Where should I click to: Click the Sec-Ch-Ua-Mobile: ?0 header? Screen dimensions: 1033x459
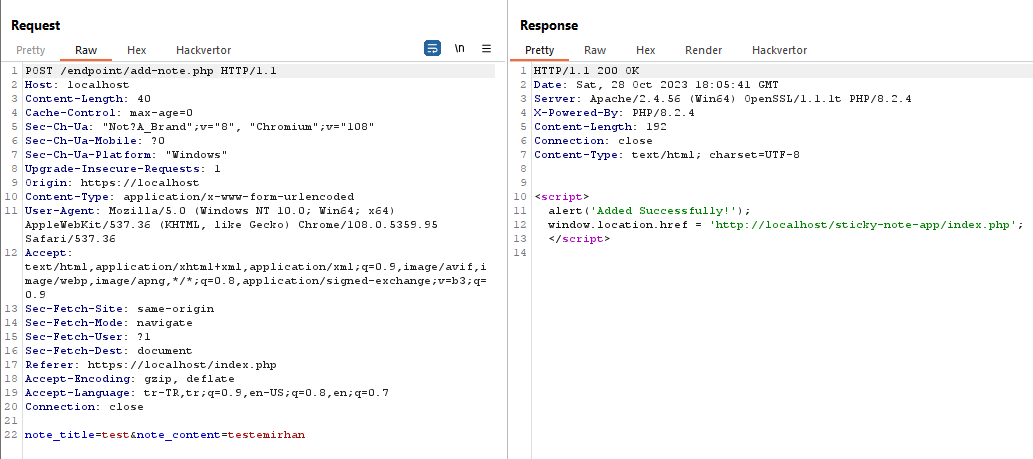point(95,140)
